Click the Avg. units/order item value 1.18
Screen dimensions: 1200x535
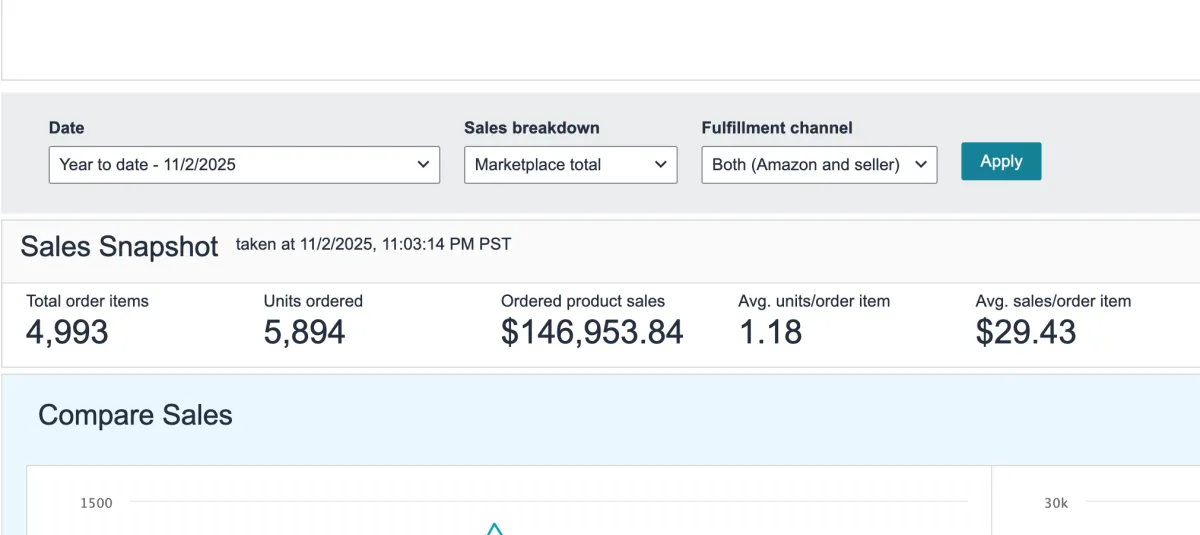coord(770,332)
